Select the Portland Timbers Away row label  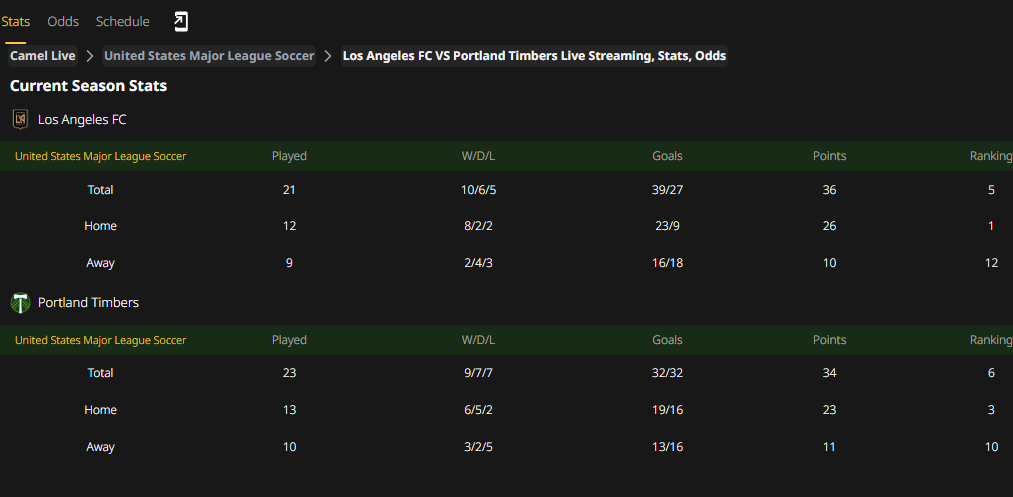pyautogui.click(x=100, y=447)
